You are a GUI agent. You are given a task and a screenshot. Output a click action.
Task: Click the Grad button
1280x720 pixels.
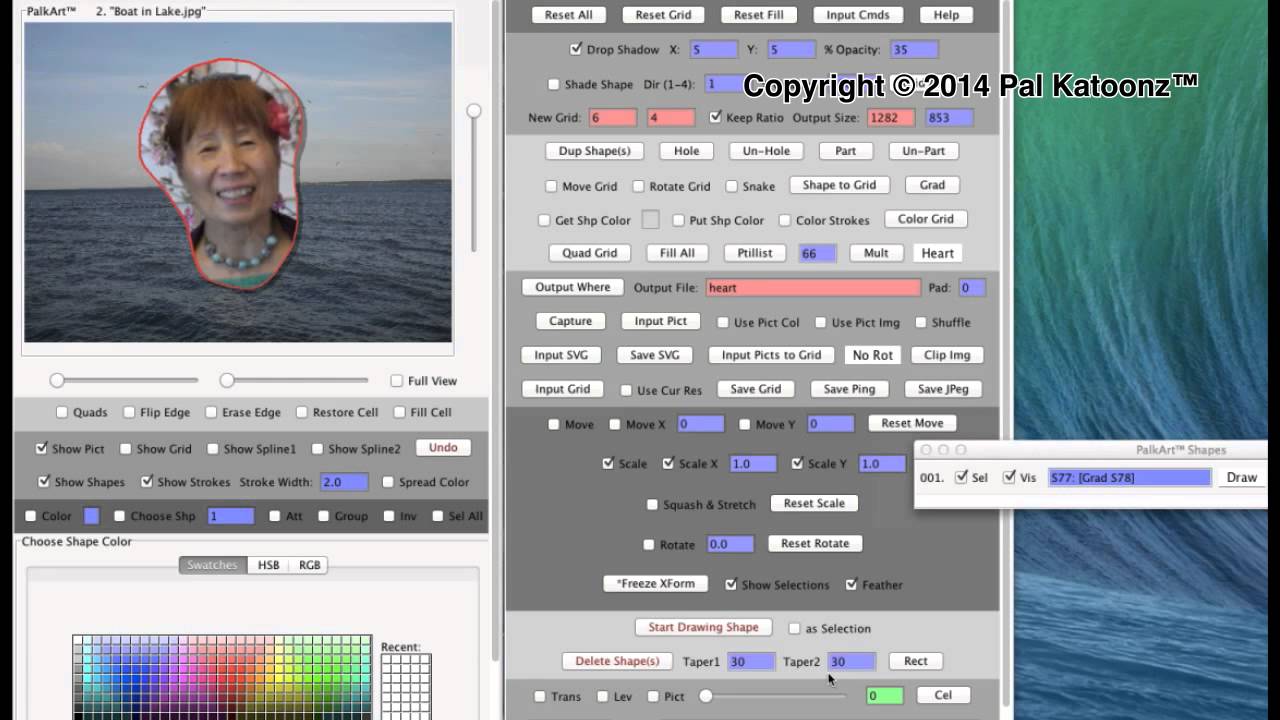tap(932, 185)
